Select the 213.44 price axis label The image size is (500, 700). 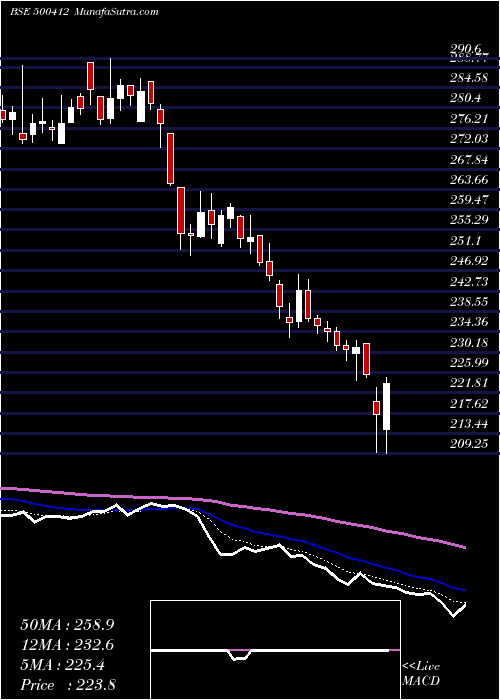click(x=469, y=424)
